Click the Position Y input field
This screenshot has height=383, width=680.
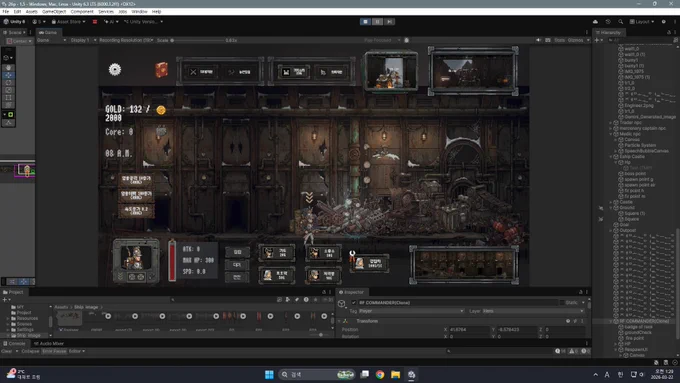516,330
